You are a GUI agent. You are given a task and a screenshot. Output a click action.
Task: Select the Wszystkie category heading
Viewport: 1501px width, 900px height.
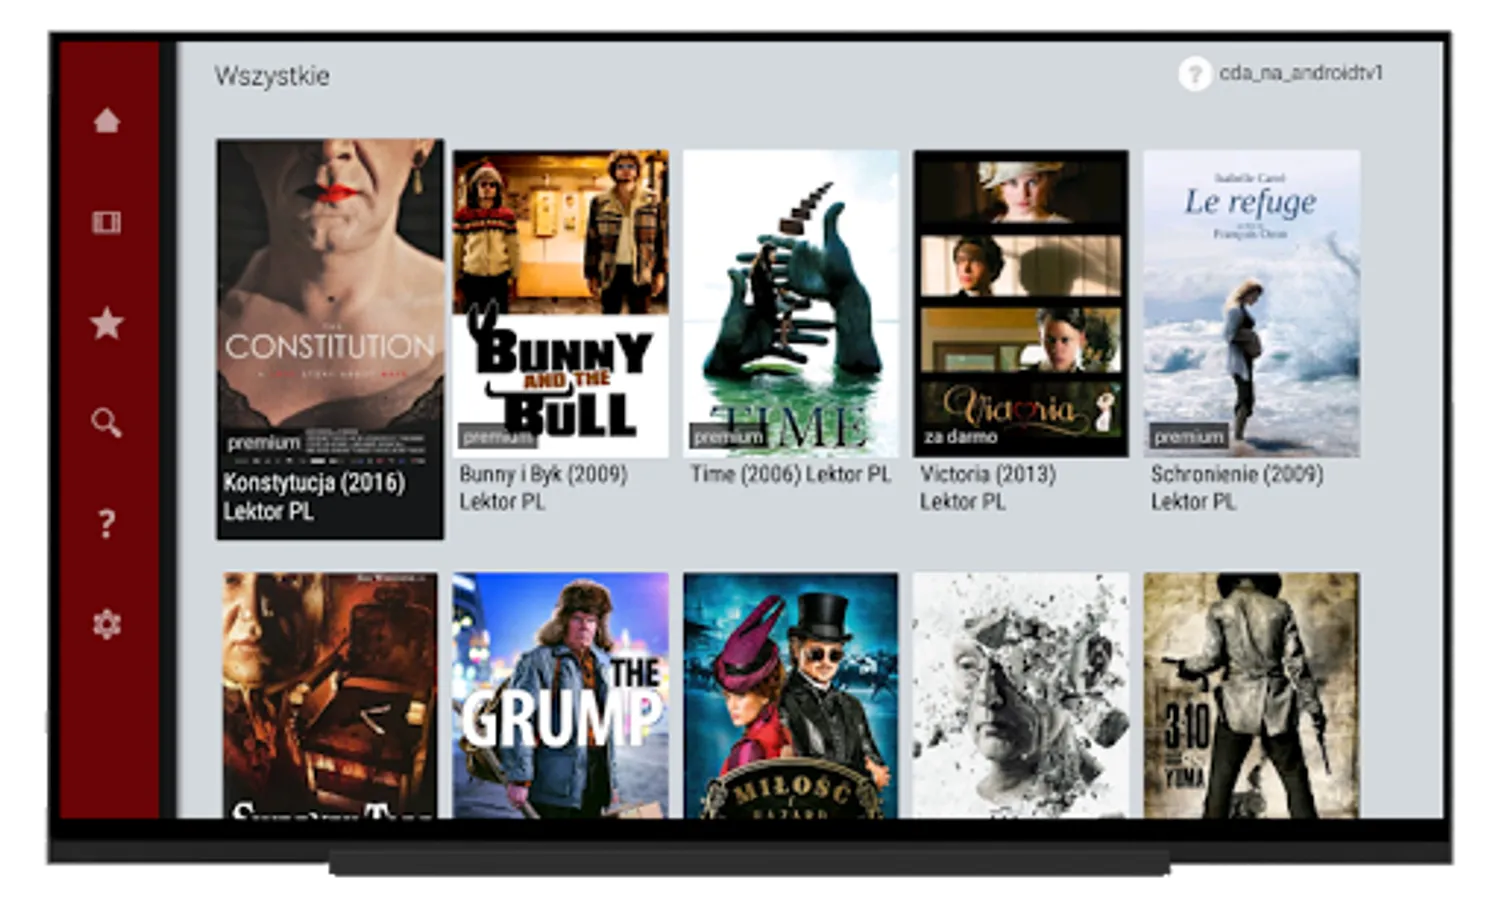tap(272, 76)
